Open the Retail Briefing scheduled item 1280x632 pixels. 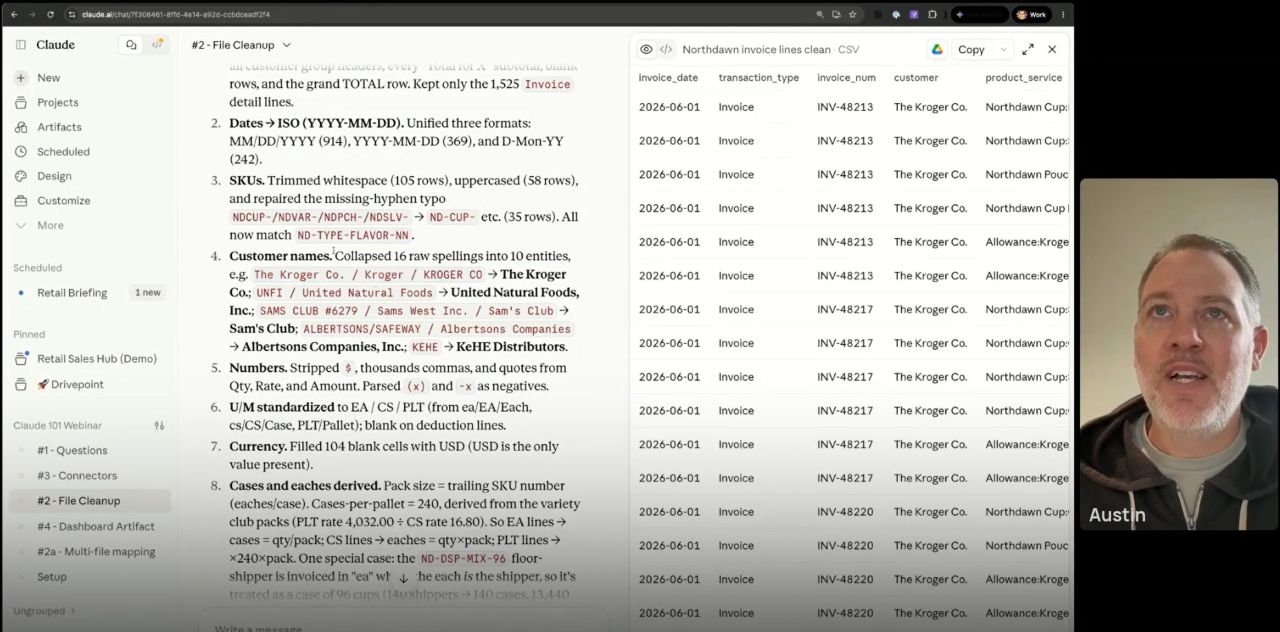pyautogui.click(x=72, y=293)
